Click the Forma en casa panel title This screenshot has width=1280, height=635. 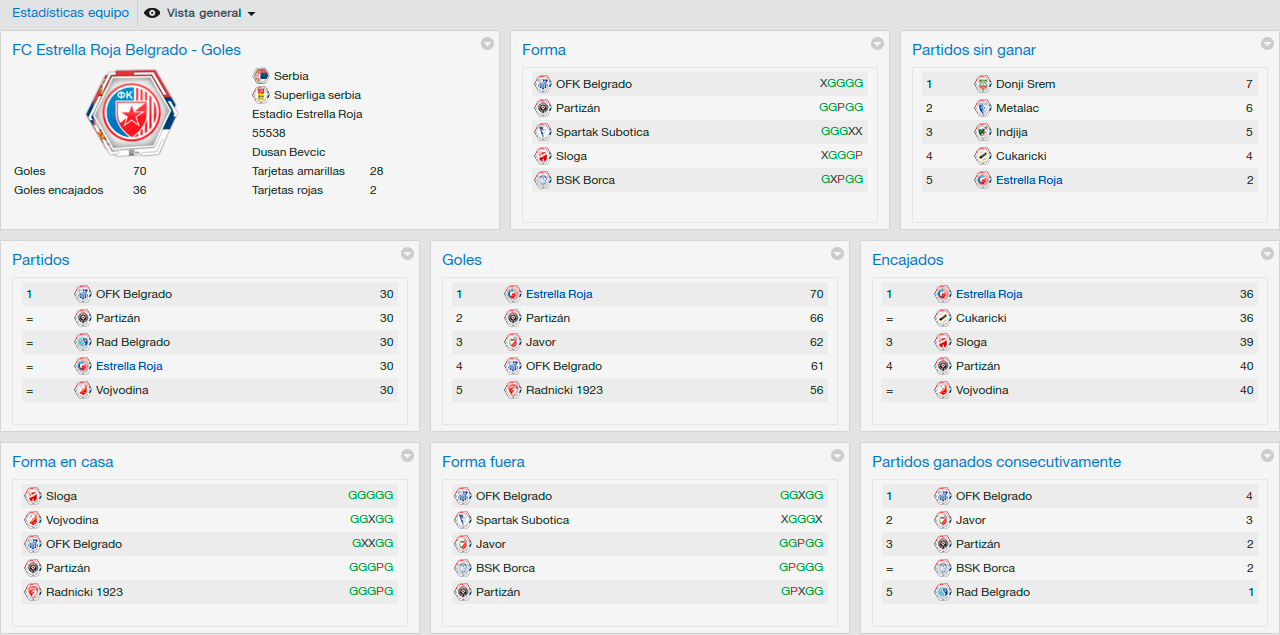[x=63, y=462]
